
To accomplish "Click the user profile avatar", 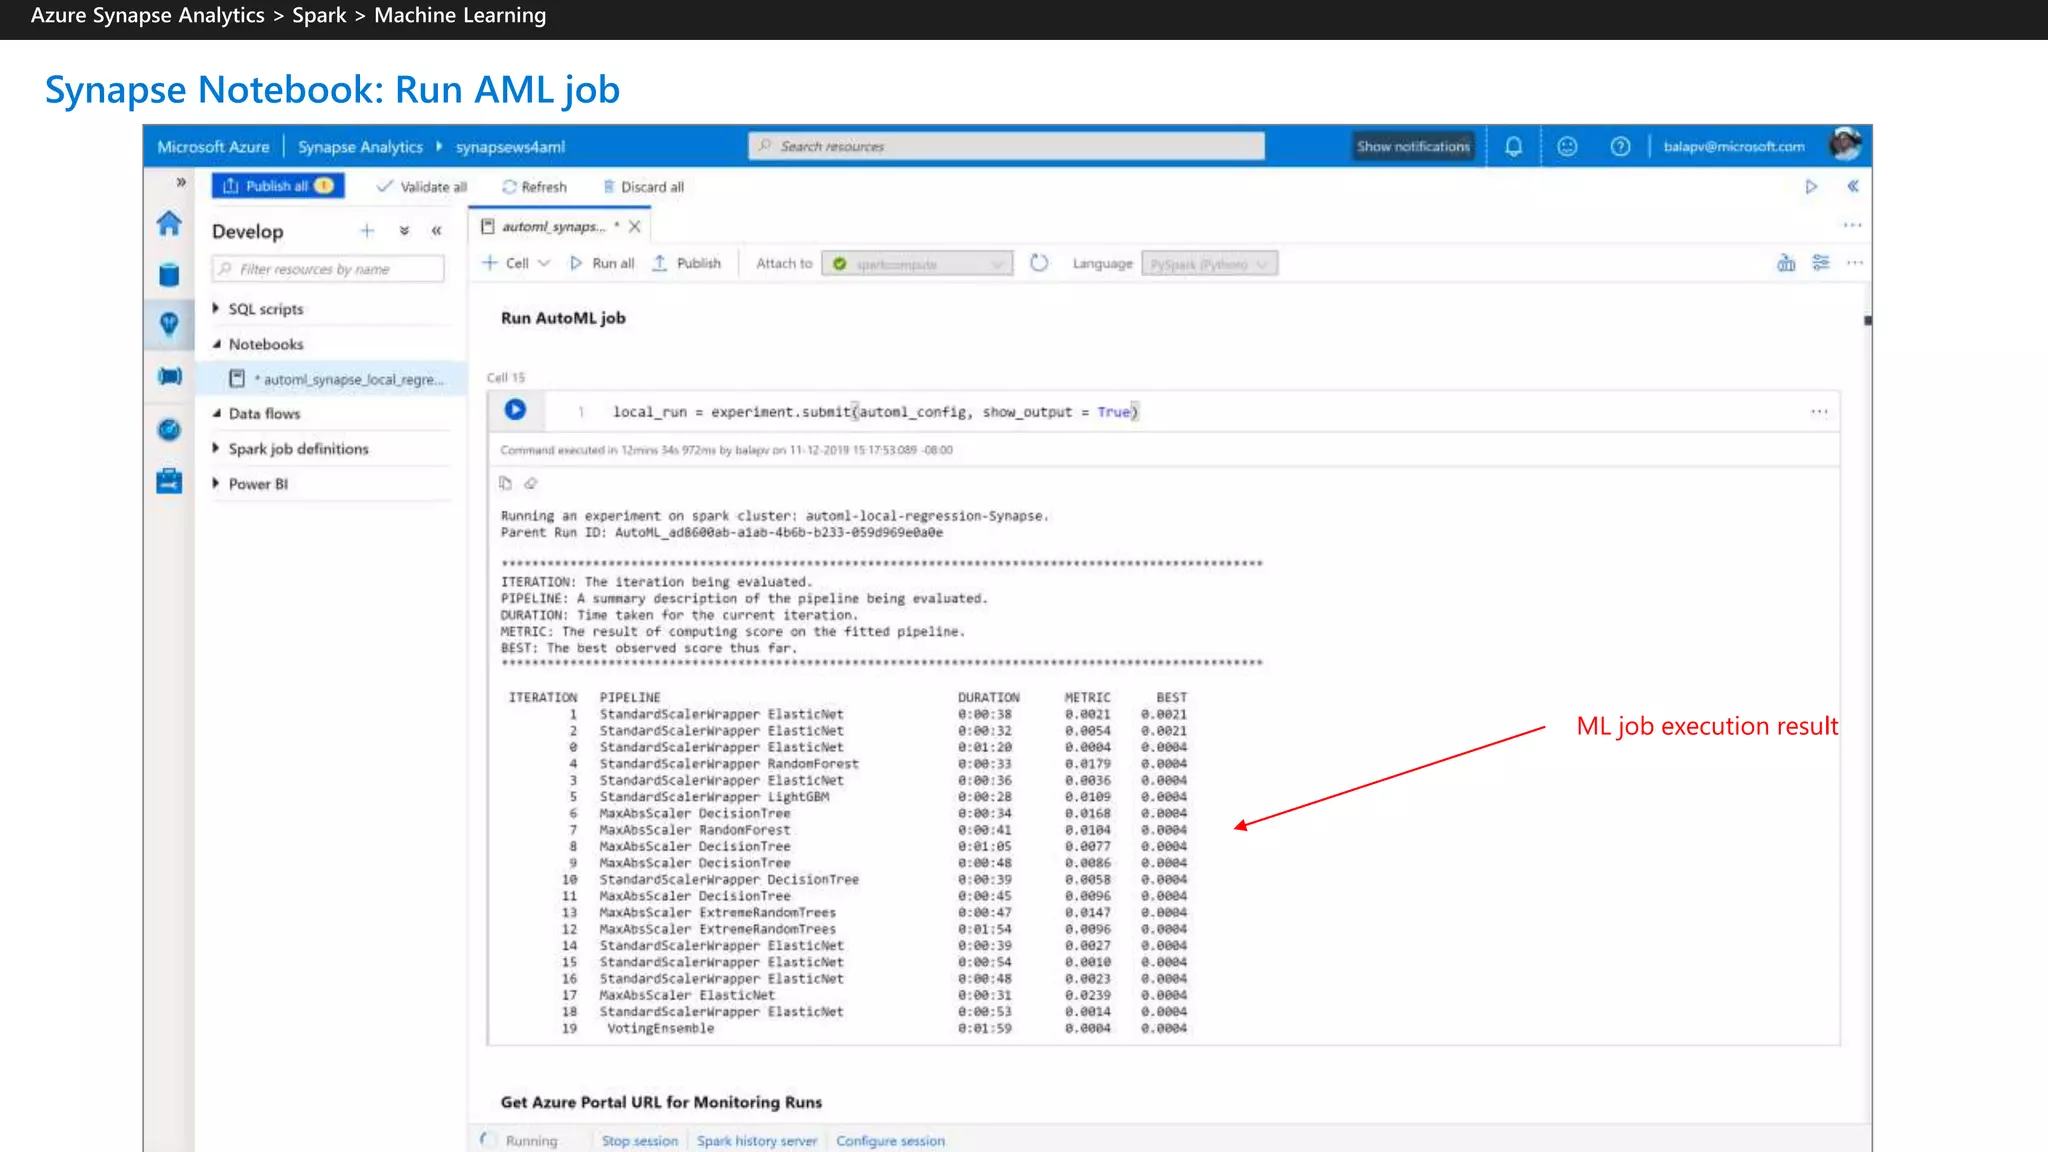I will (x=1846, y=145).
